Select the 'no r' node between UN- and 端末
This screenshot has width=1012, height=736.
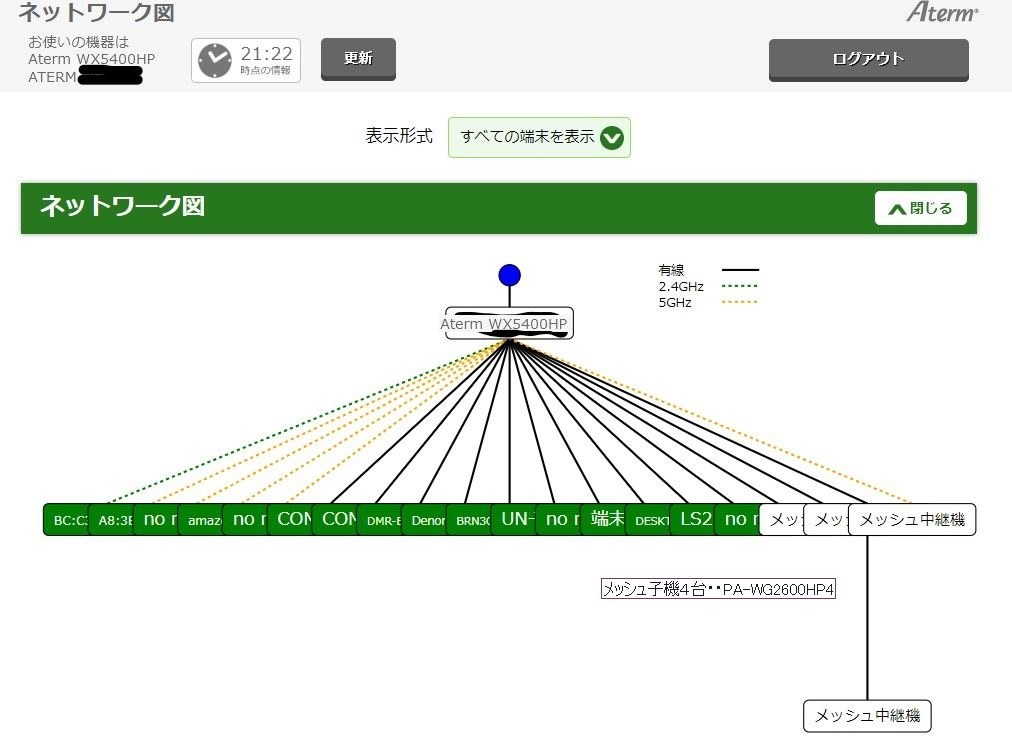[558, 520]
